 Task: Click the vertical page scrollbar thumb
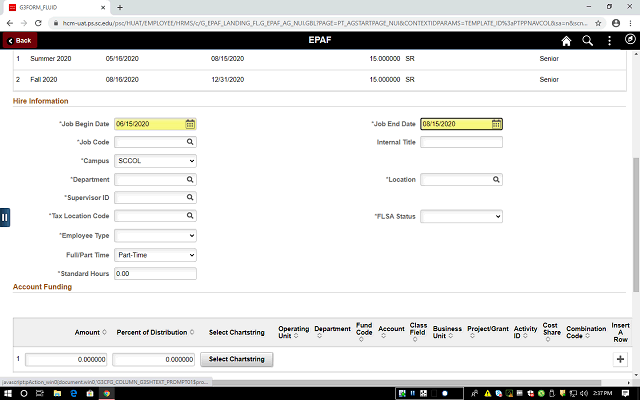pyautogui.click(x=636, y=224)
